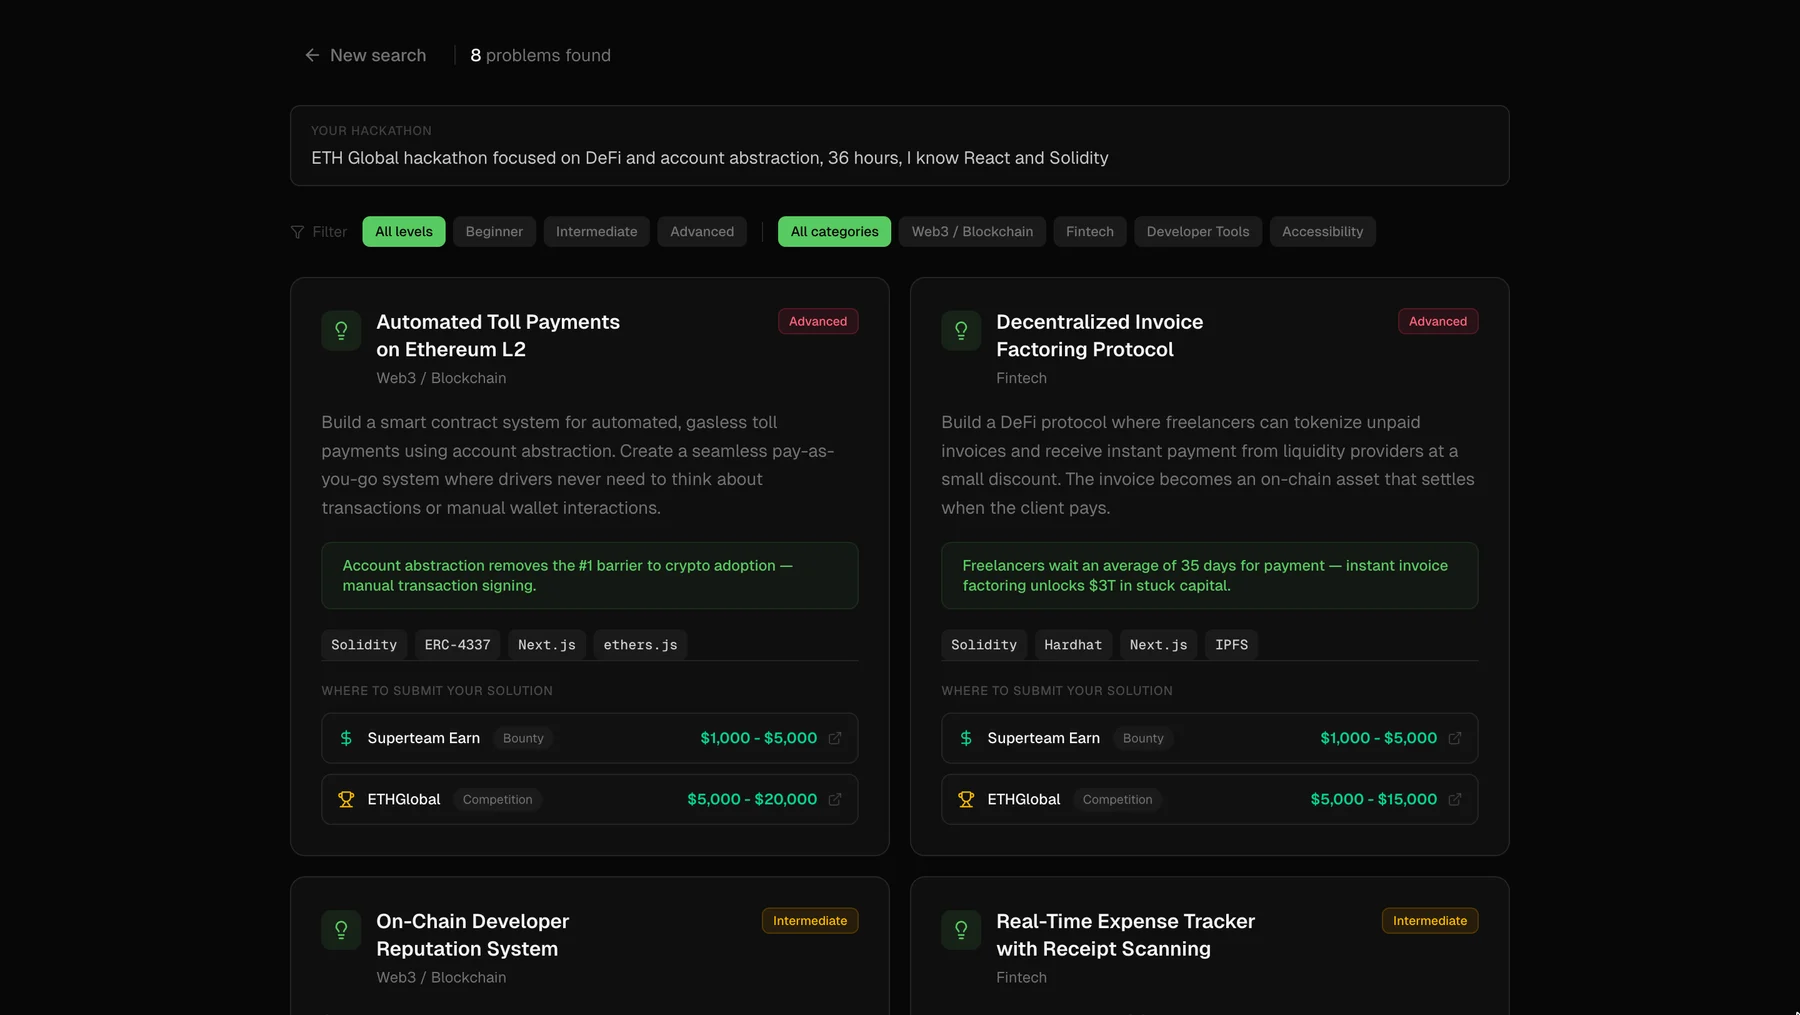Filter by Fintech category chip
The width and height of the screenshot is (1800, 1015).
1090,231
